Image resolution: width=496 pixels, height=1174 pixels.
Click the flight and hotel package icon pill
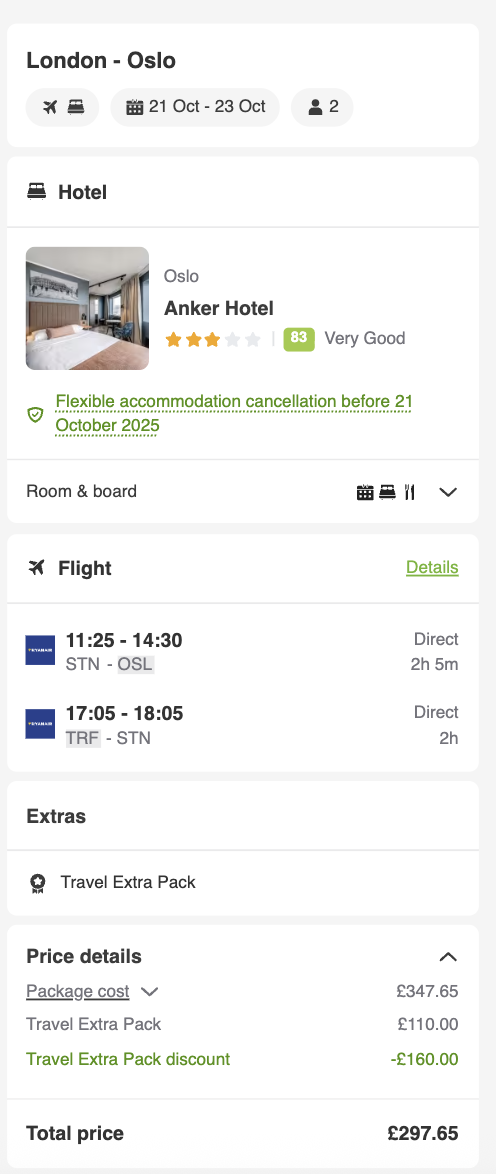tap(62, 107)
